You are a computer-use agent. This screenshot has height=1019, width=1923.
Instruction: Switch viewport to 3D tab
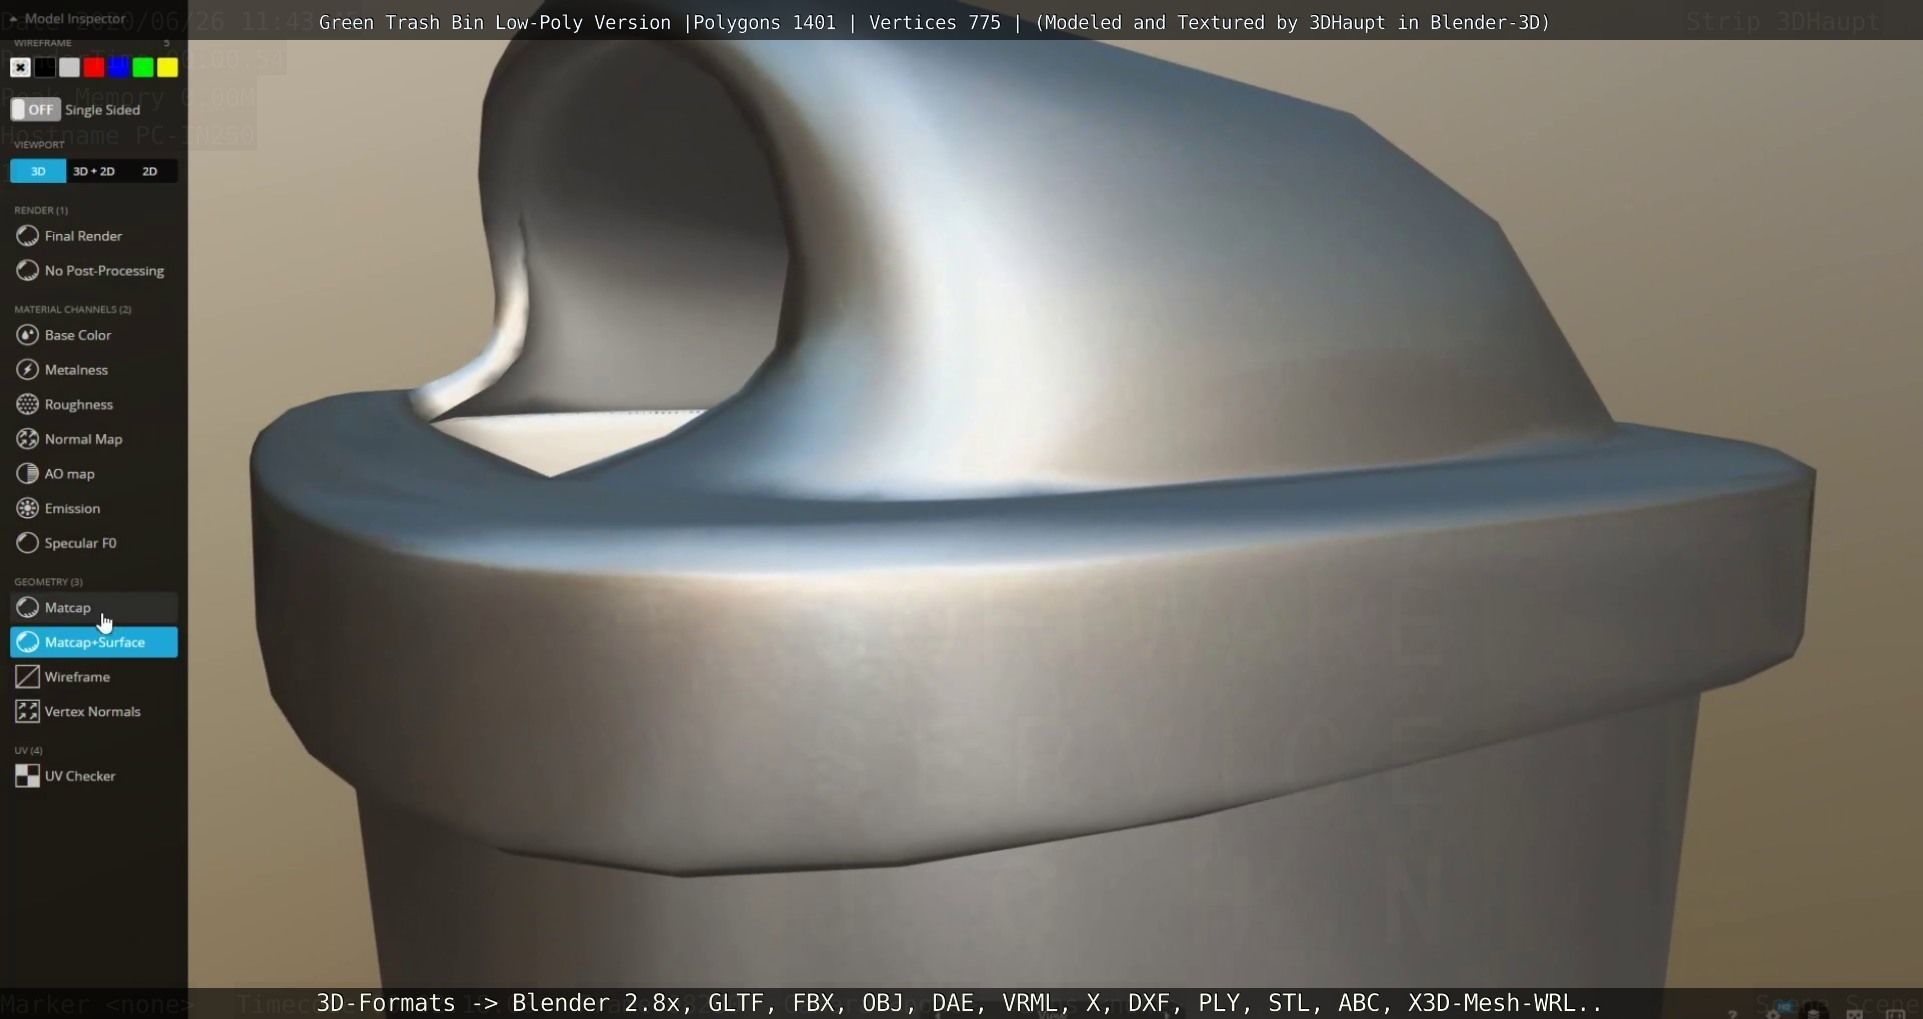38,171
